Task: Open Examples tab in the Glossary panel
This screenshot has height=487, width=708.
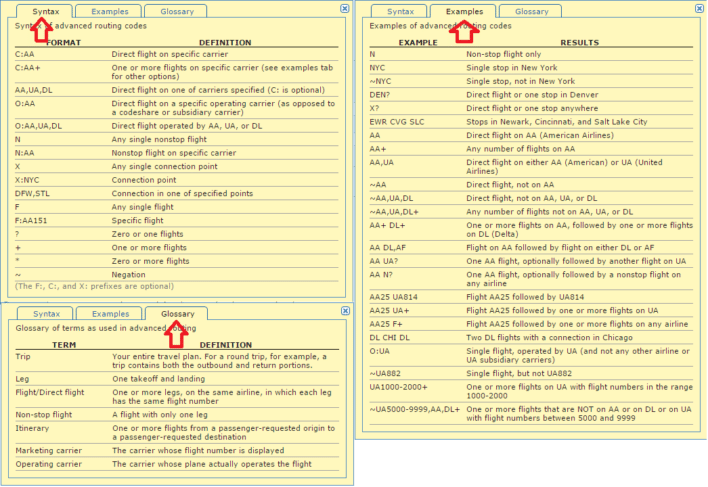Action: coord(110,314)
